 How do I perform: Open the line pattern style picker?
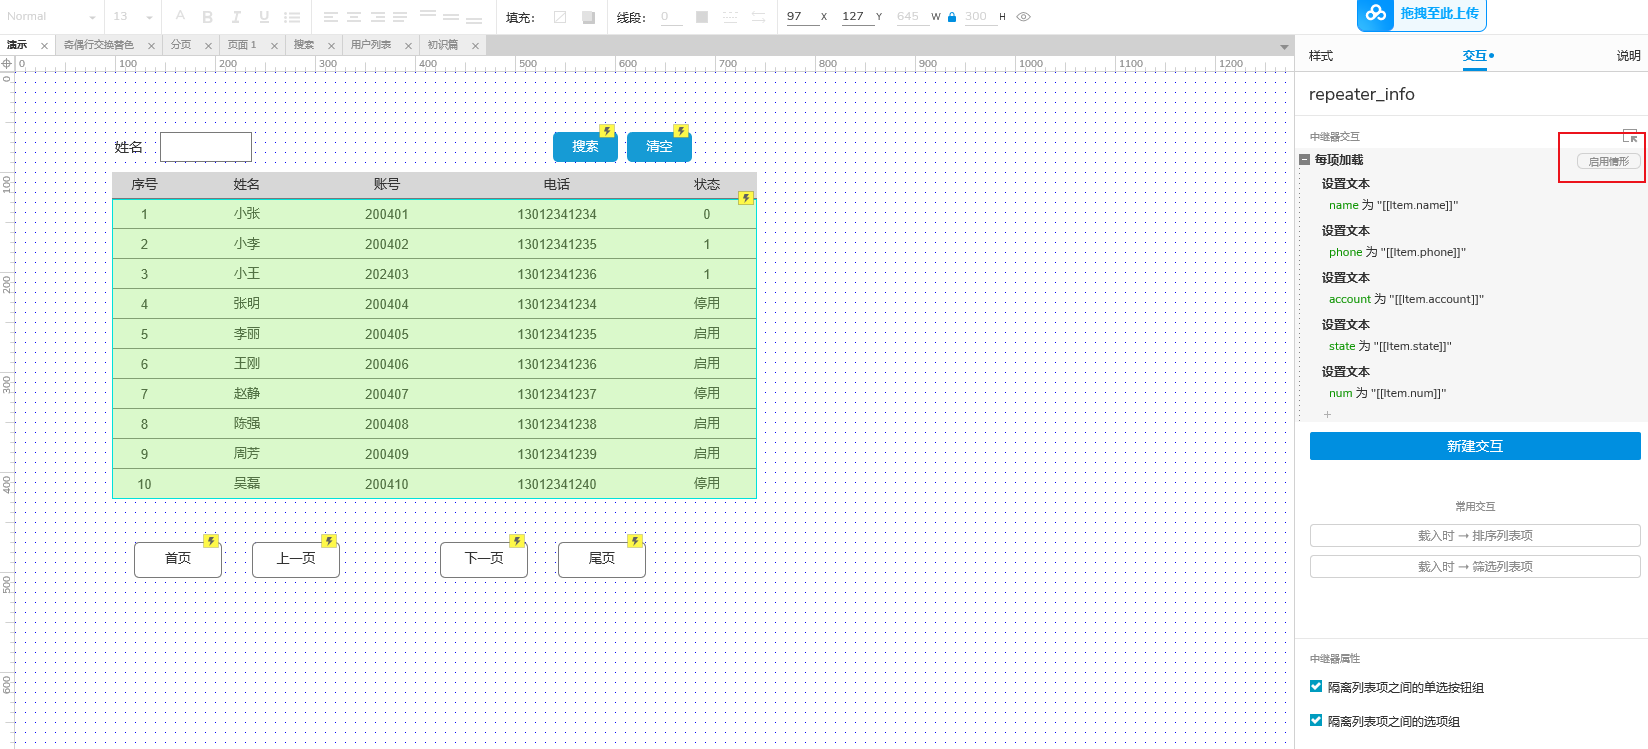[x=730, y=17]
